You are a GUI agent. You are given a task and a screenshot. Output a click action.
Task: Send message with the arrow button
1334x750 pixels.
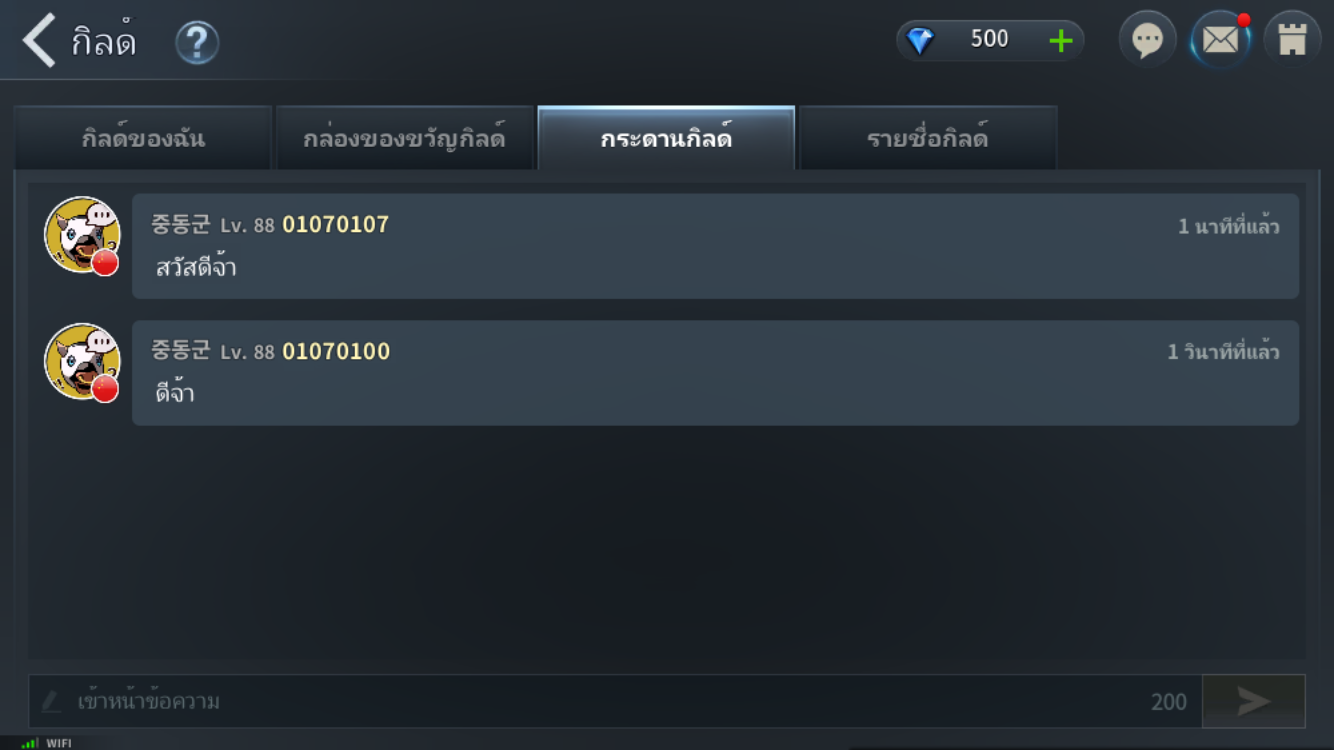coord(1253,701)
